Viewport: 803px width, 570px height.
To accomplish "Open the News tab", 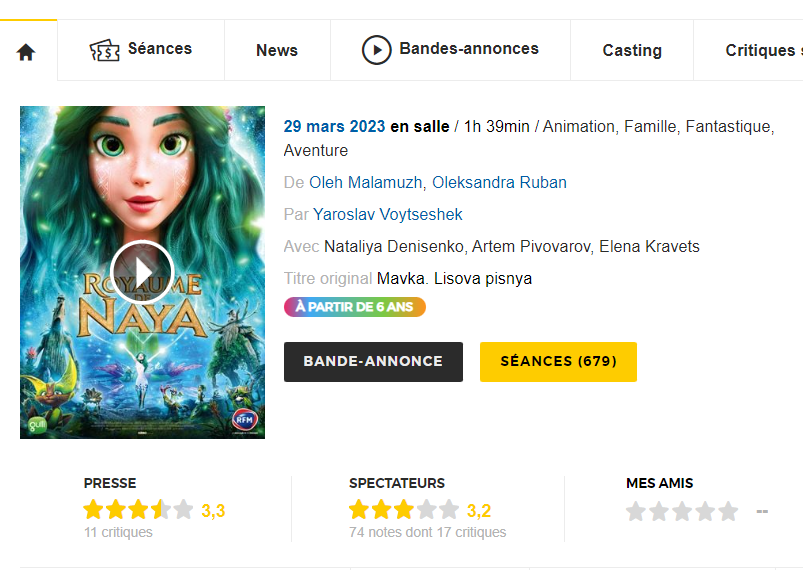I will point(277,50).
